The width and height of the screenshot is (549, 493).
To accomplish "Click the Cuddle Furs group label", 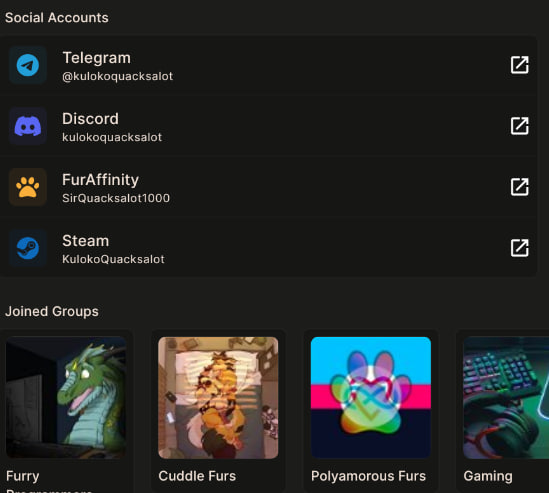I will tap(197, 476).
